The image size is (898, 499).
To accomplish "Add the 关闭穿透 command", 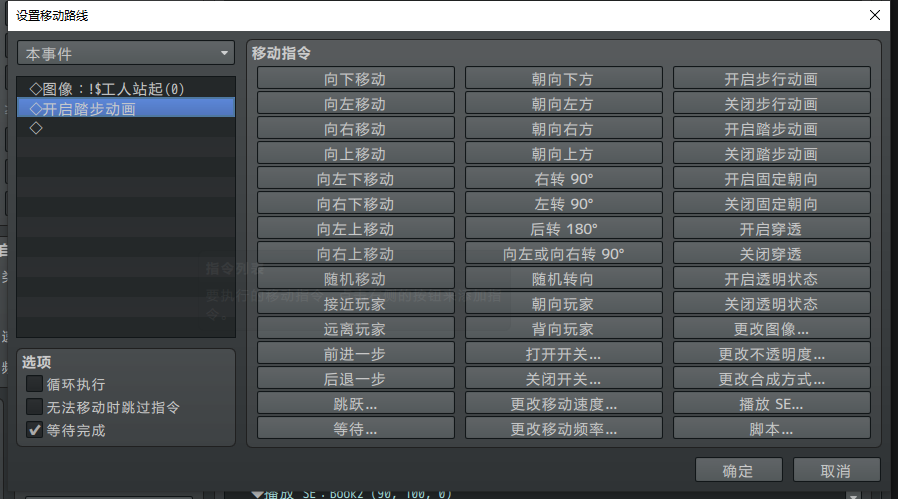I will click(771, 254).
